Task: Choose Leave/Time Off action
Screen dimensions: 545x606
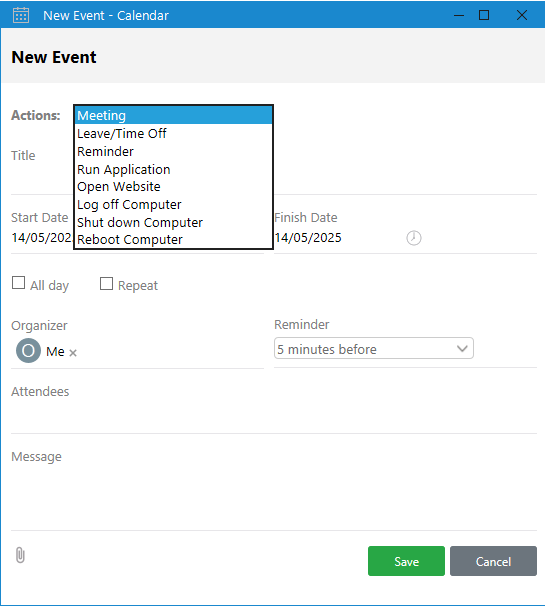Action: click(174, 133)
